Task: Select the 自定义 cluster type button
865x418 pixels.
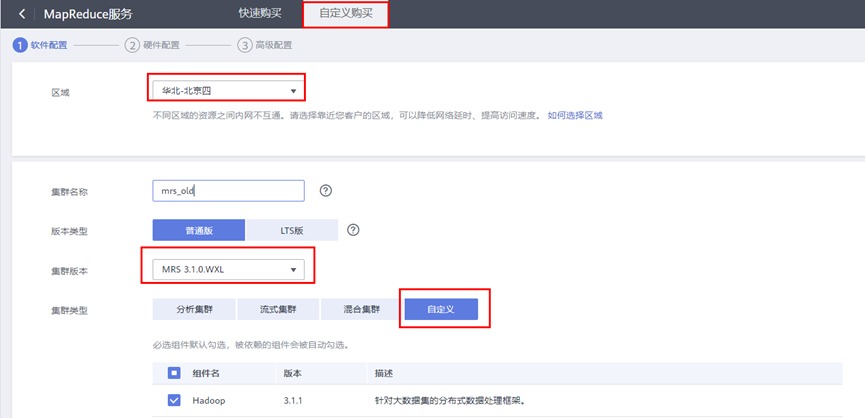Action: [439, 309]
